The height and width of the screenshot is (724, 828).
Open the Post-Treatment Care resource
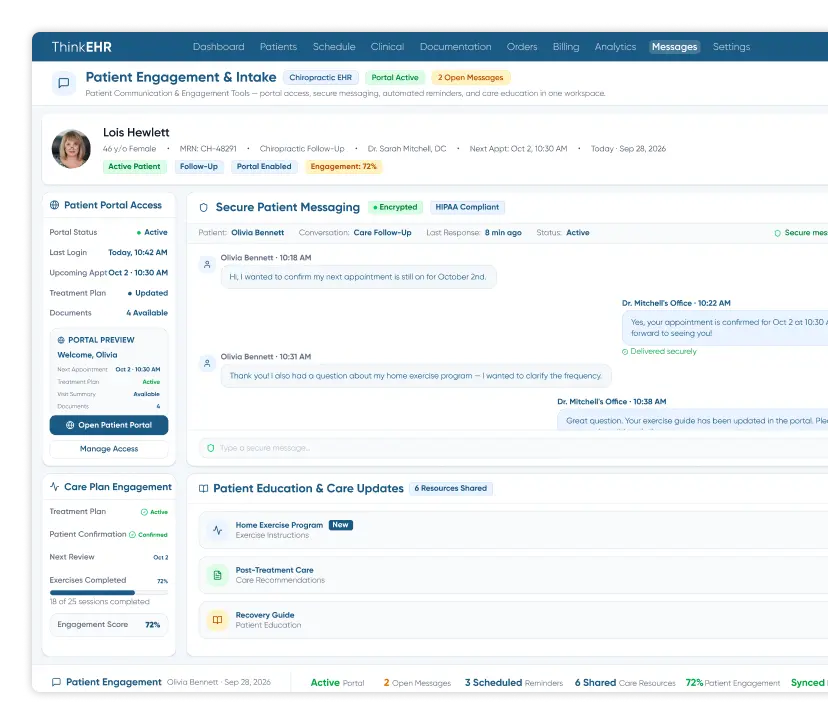[x=513, y=575]
